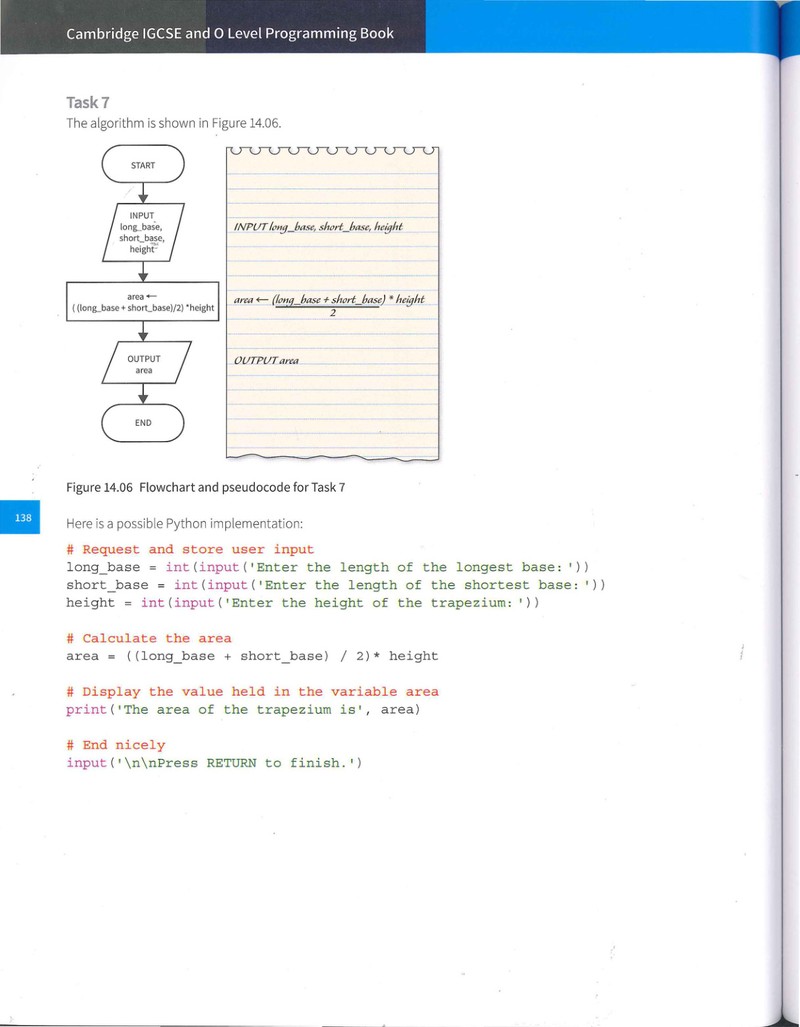Select the code line assigning height
The height and width of the screenshot is (1027, 800).
coord(303,603)
